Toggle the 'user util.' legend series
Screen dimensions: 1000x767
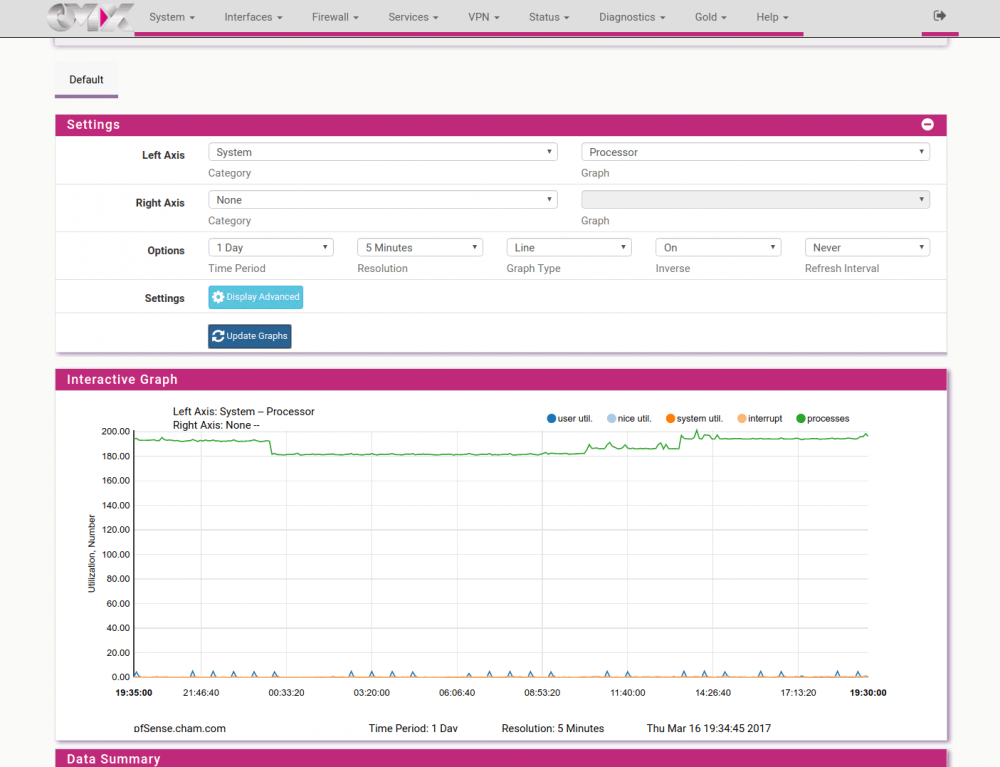[570, 419]
